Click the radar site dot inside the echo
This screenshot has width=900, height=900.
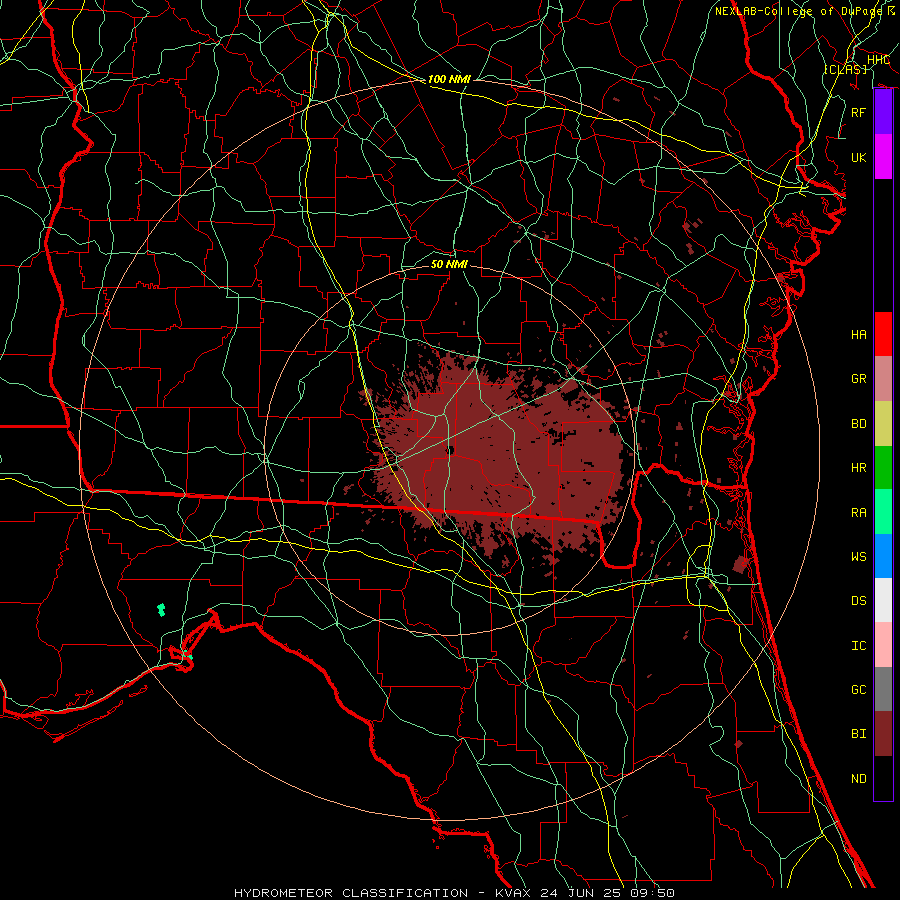point(450,450)
